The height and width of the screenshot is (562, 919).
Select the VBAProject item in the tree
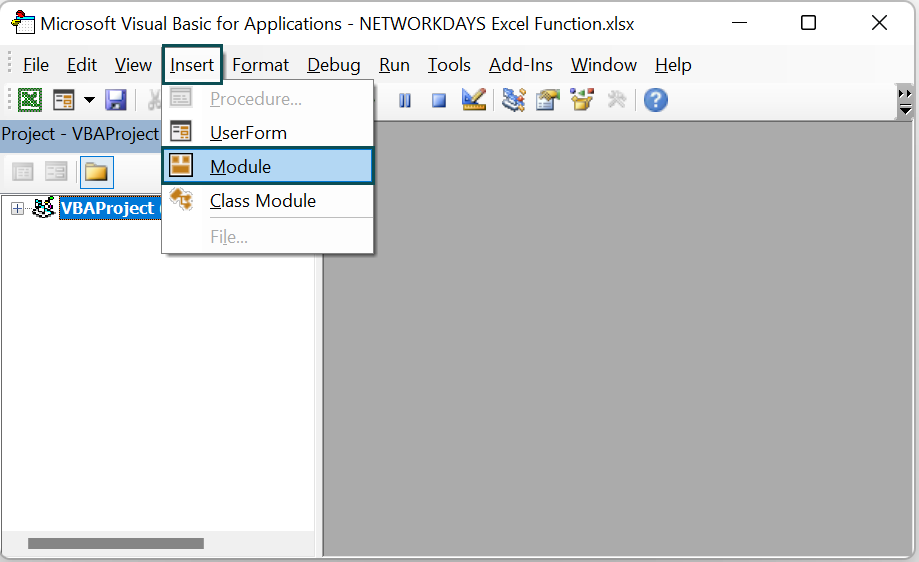[109, 208]
